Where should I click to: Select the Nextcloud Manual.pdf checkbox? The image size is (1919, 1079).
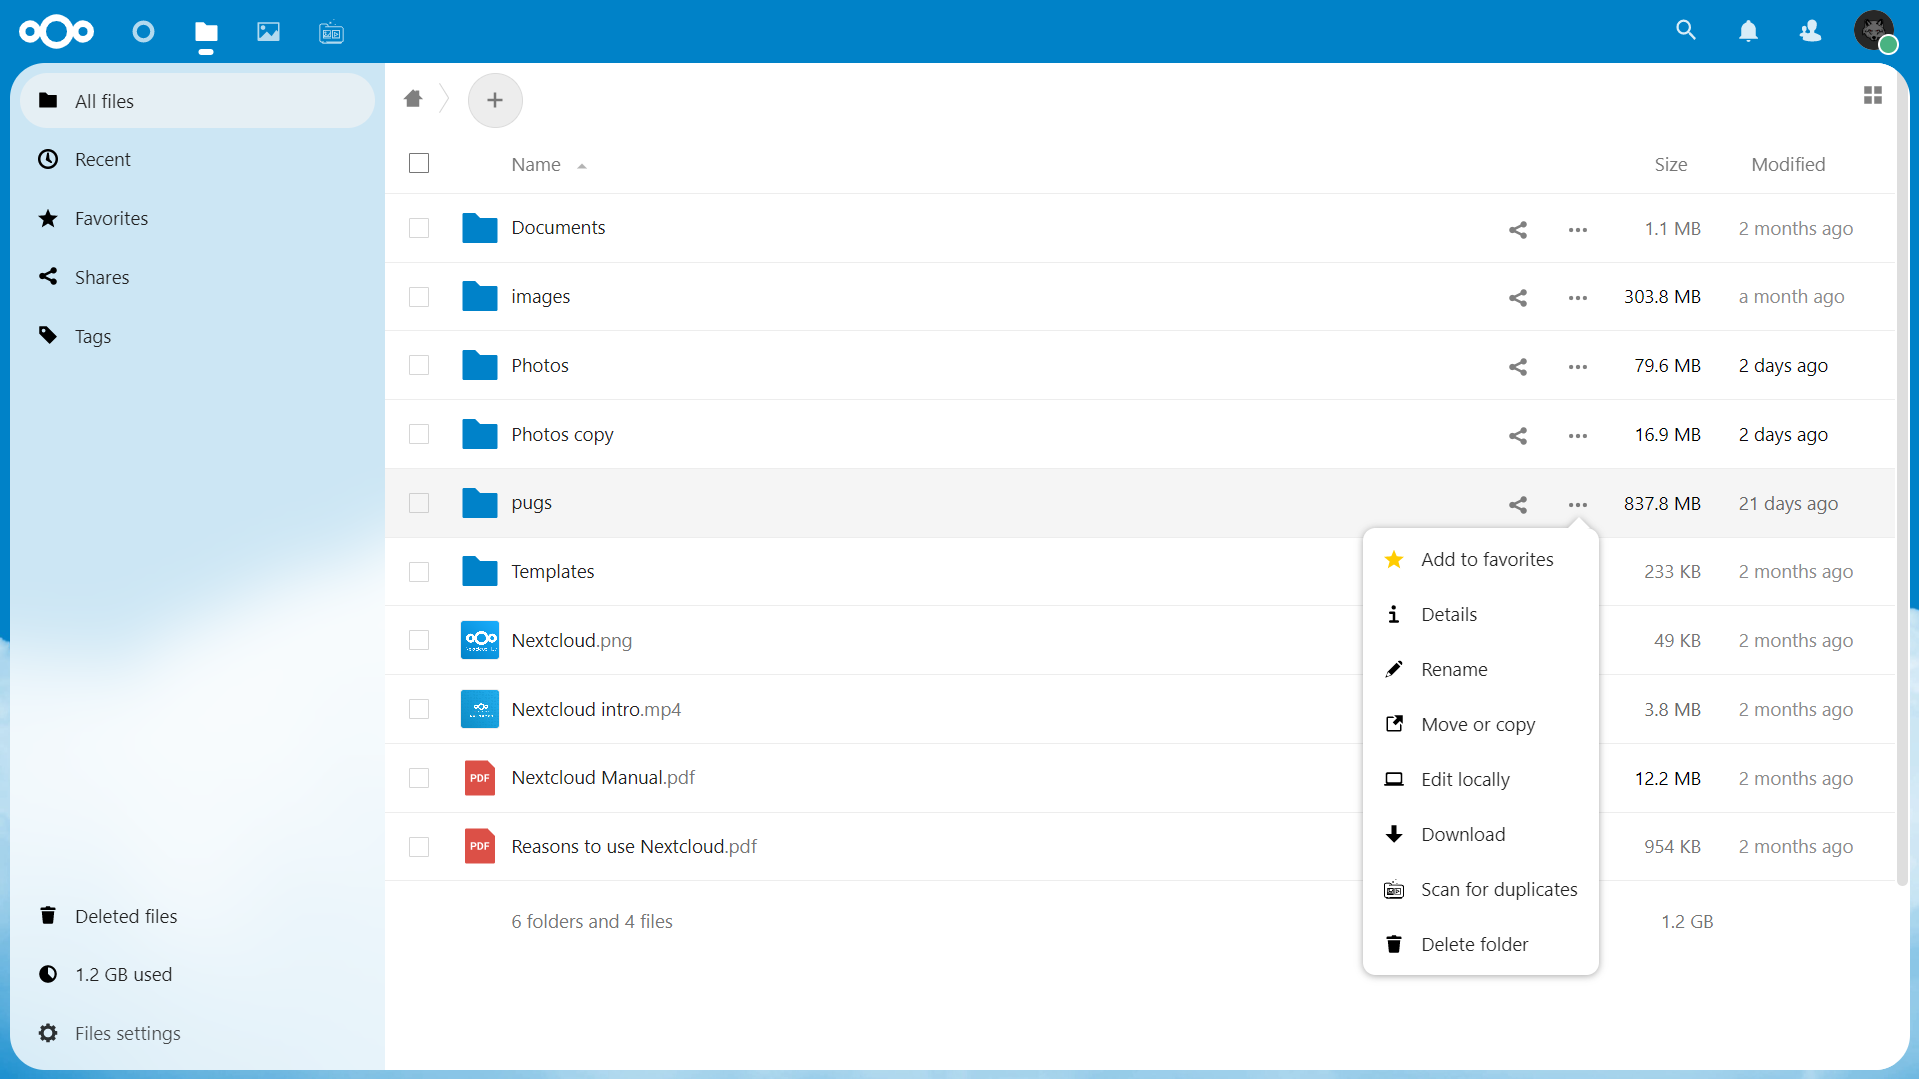pos(419,778)
